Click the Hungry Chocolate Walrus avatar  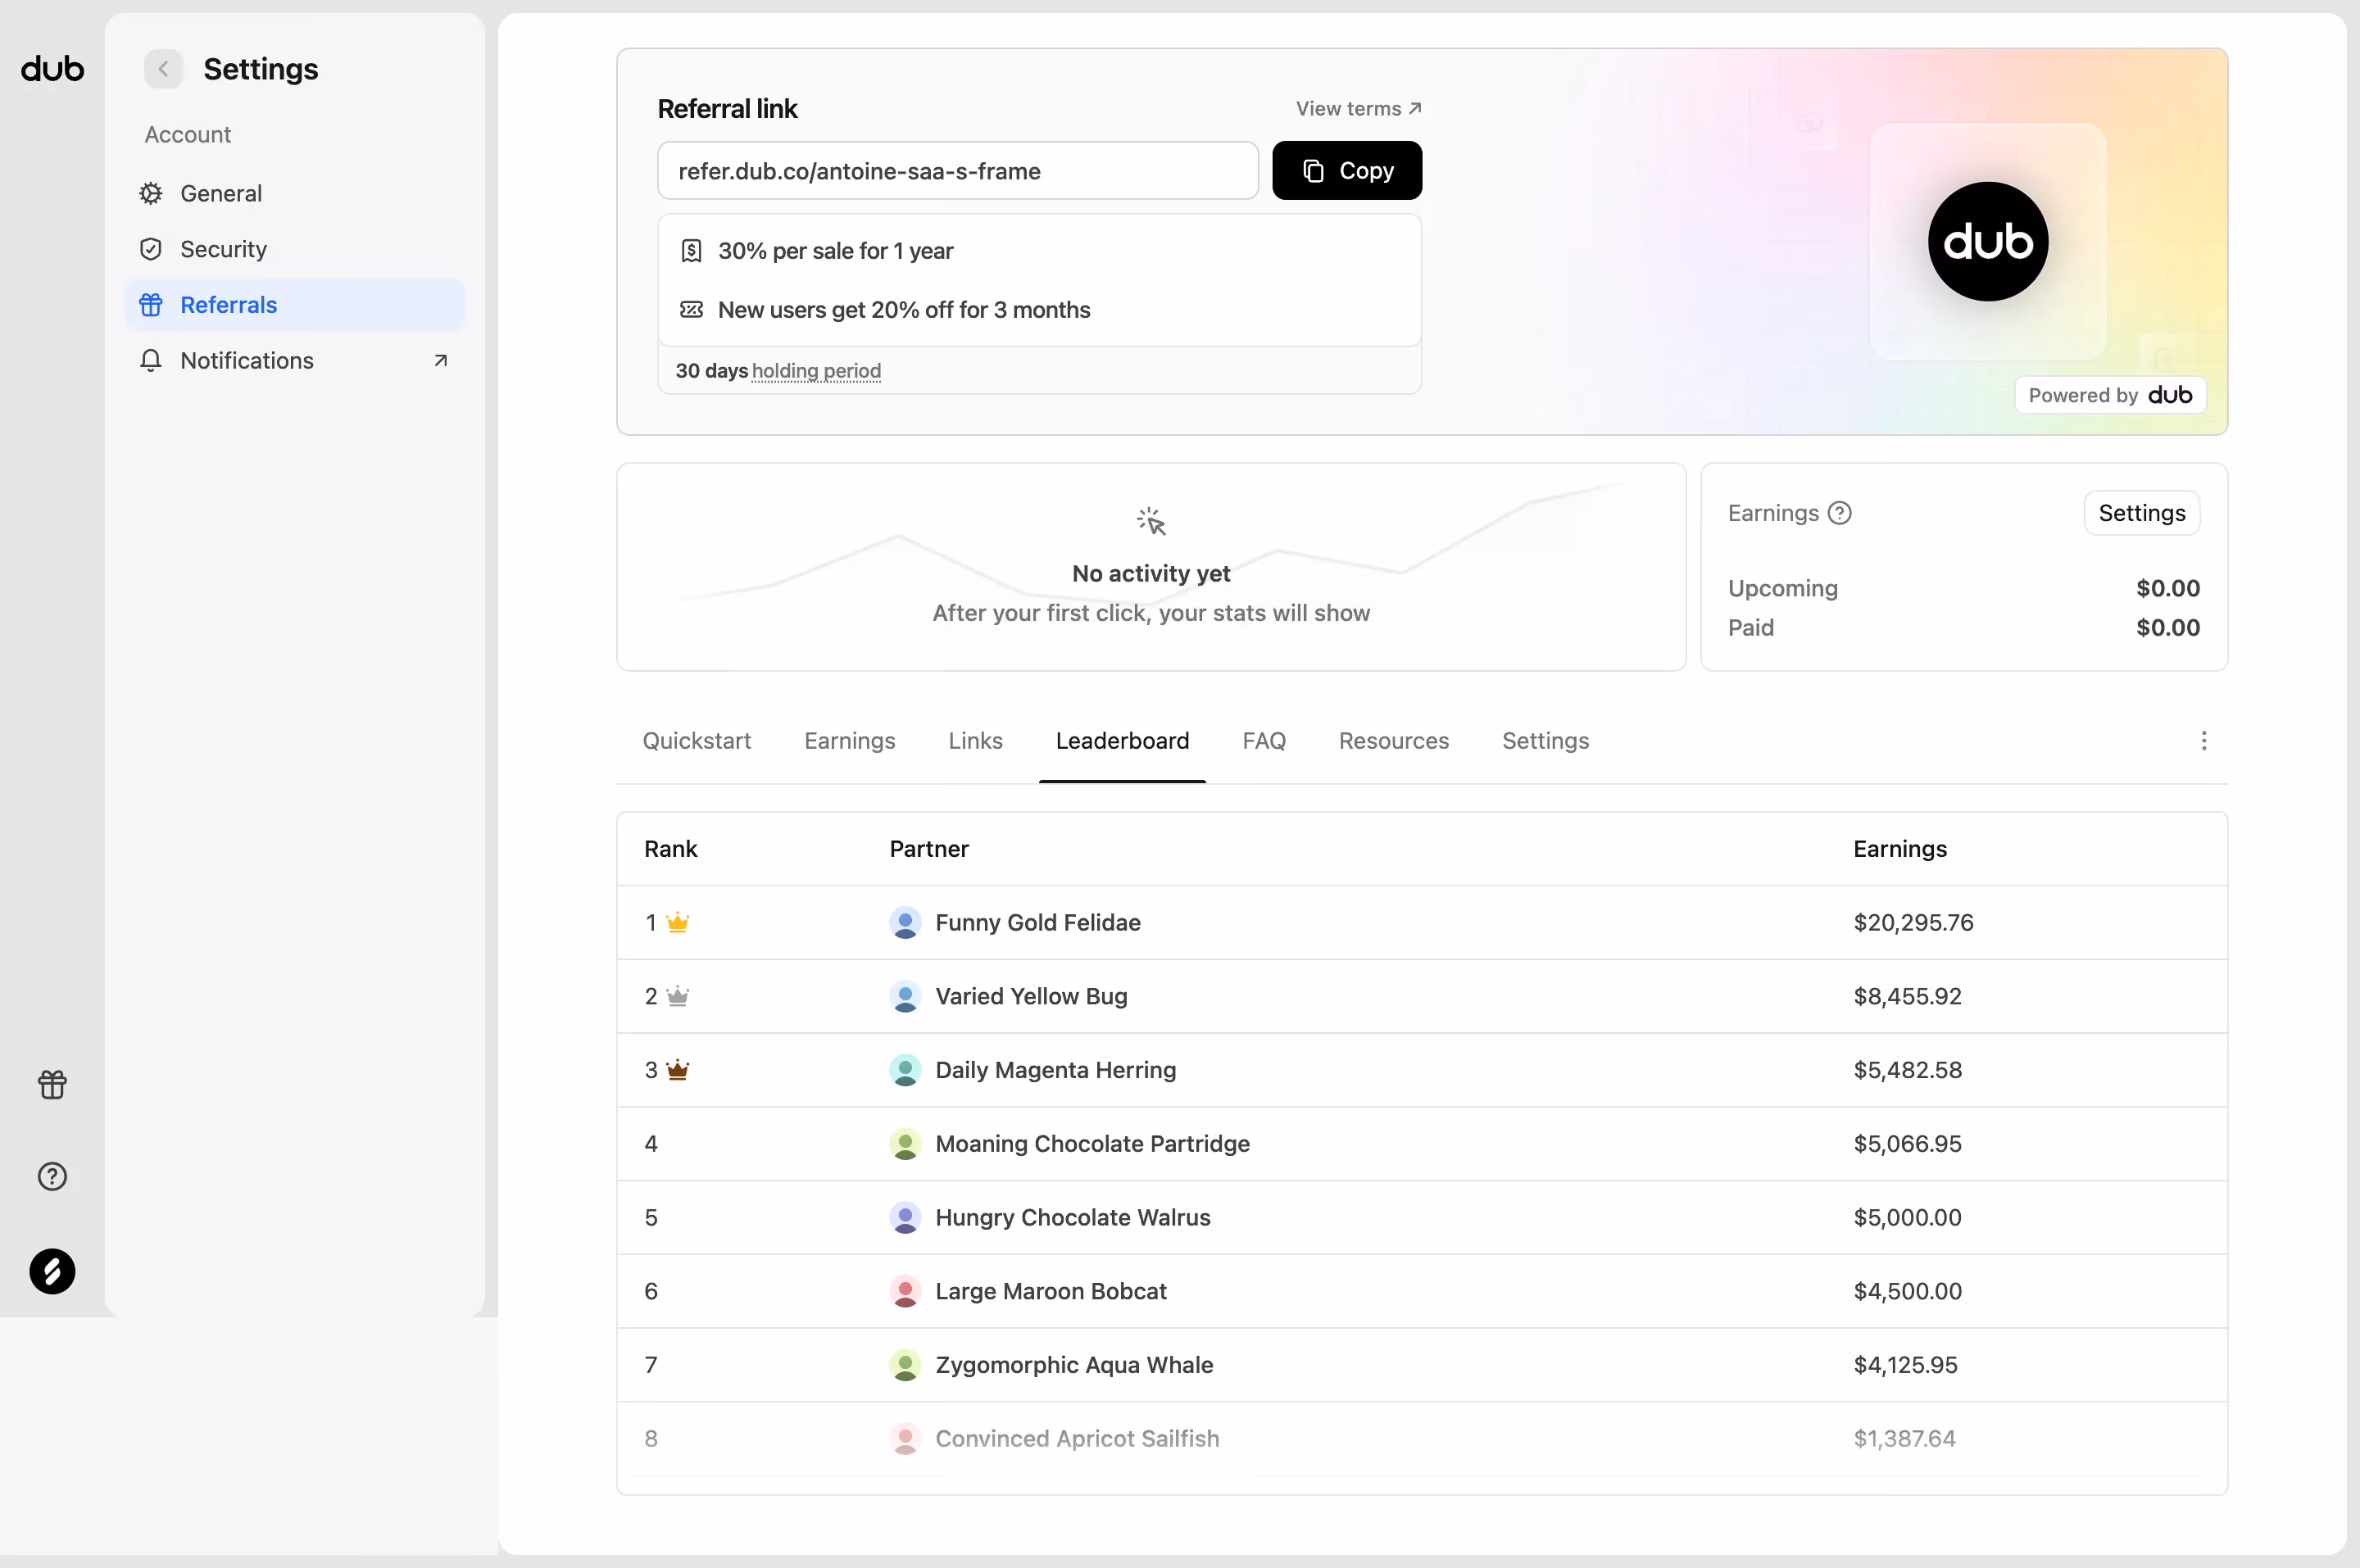click(905, 1218)
